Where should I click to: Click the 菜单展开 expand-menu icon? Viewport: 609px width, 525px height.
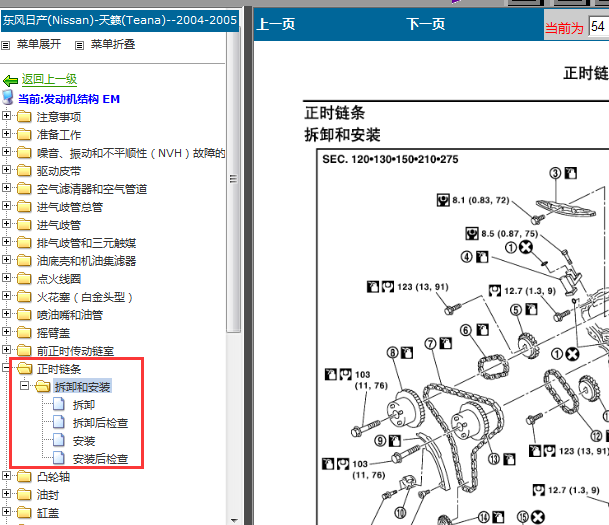(5, 45)
